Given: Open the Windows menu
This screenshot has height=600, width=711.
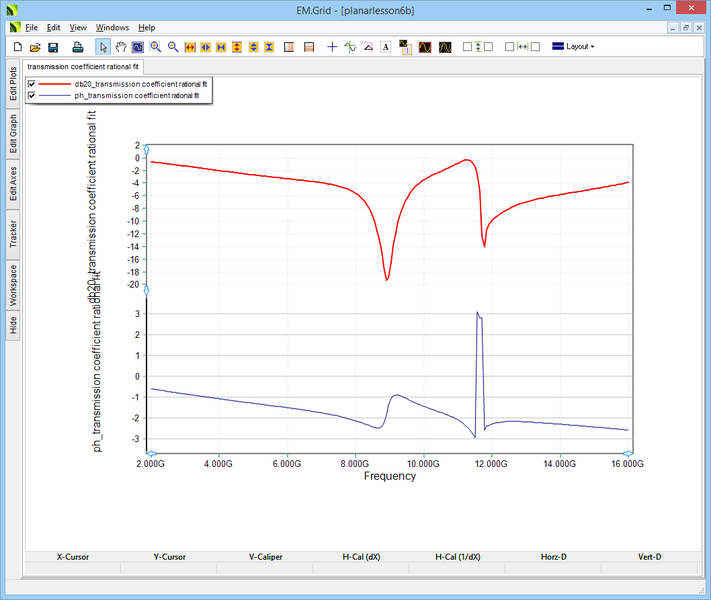Looking at the screenshot, I should (x=112, y=27).
